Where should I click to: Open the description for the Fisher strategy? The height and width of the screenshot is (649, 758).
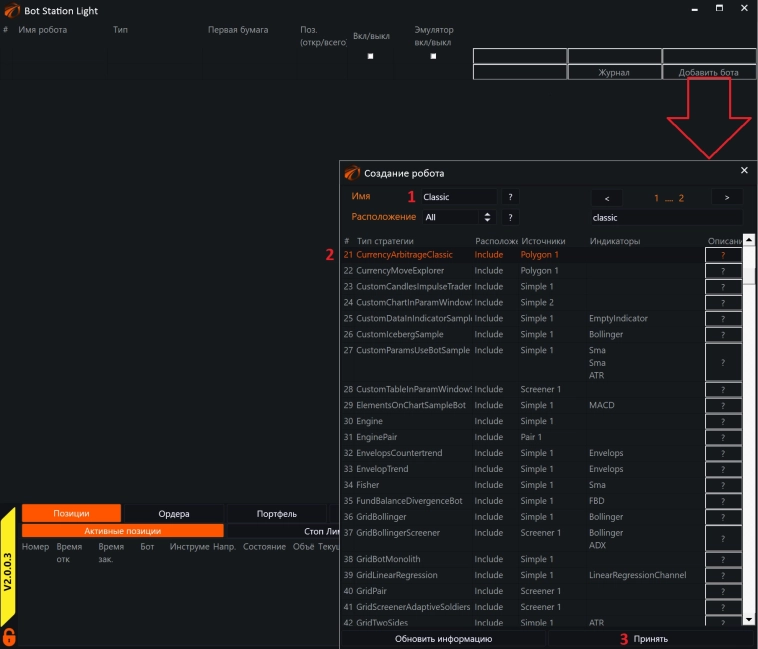click(x=723, y=485)
